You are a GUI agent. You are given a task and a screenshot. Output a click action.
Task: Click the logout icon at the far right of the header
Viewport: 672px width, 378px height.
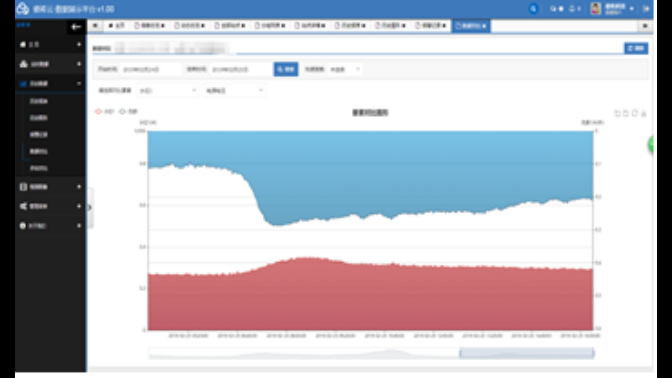pos(646,9)
